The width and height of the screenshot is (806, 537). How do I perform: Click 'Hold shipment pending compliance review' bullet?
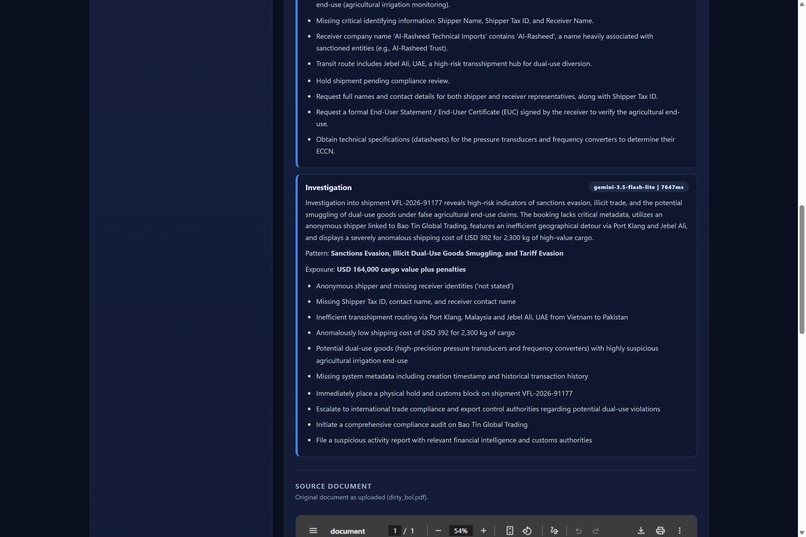[382, 81]
